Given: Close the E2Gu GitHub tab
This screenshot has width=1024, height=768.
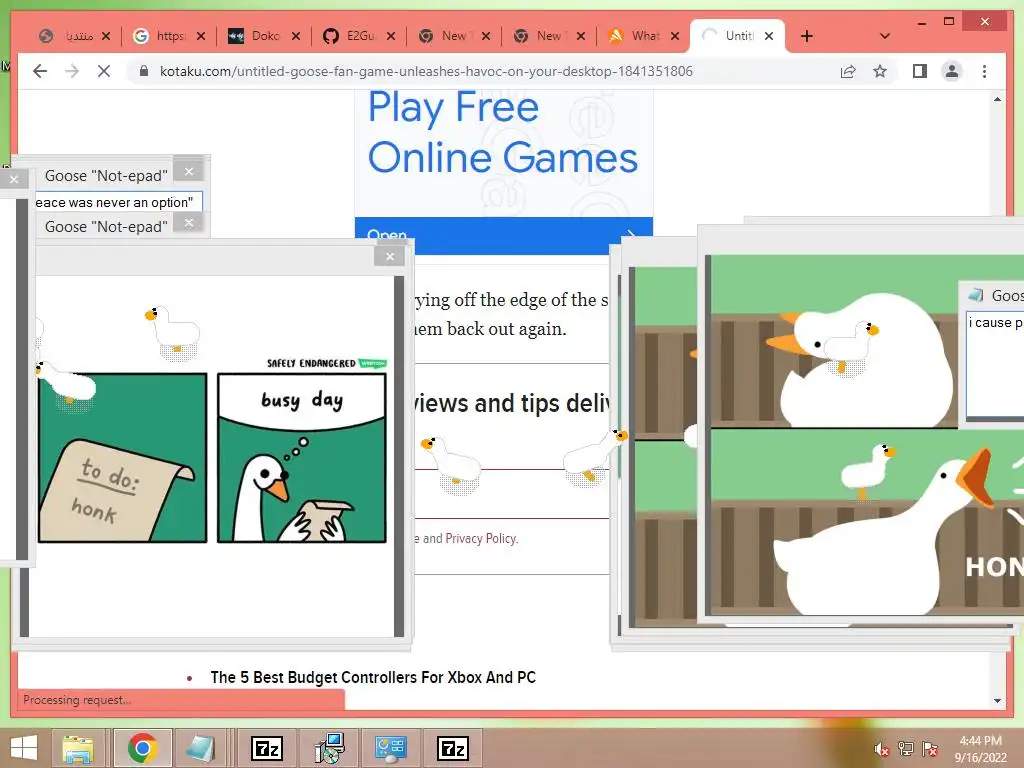Looking at the screenshot, I should tap(391, 36).
